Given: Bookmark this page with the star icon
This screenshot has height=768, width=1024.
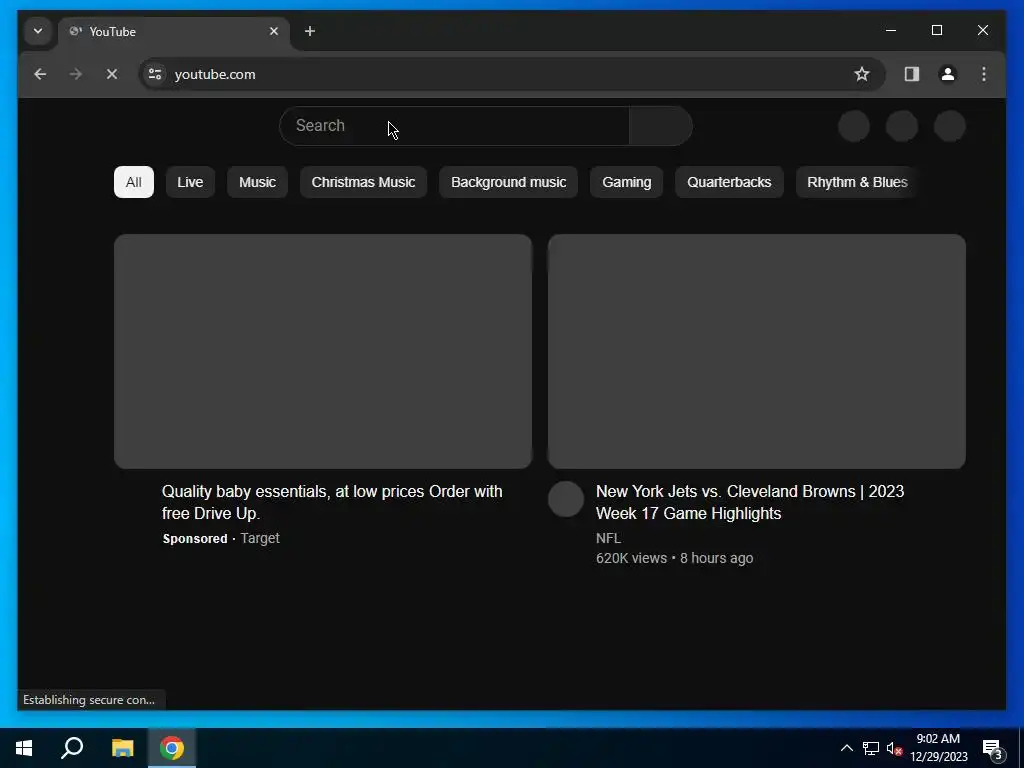Looking at the screenshot, I should click(x=862, y=74).
